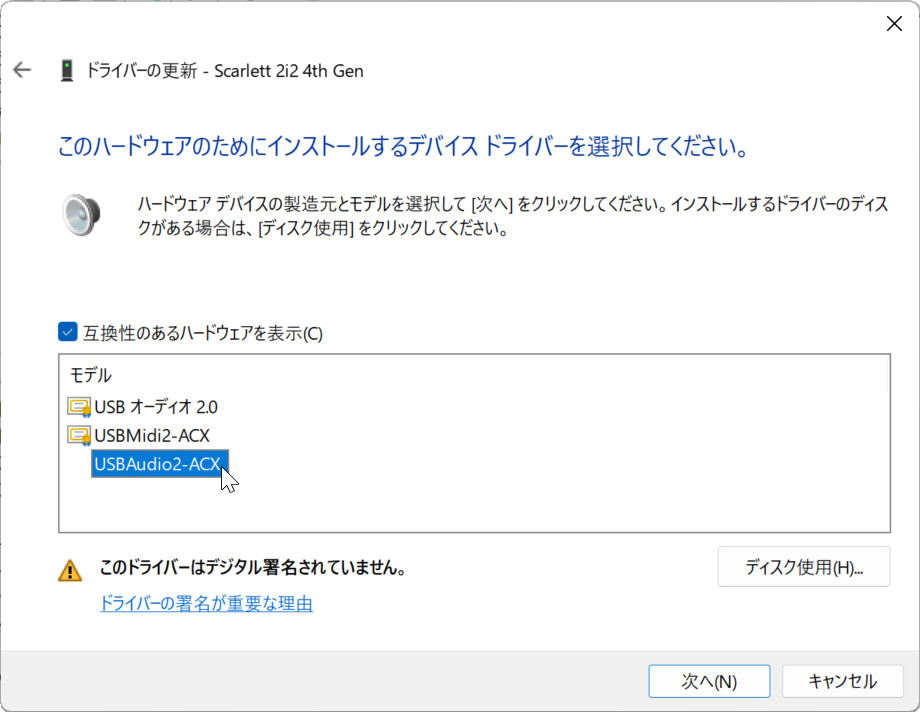Select USBAudio2-ACX model
The image size is (920, 712).
click(x=160, y=464)
